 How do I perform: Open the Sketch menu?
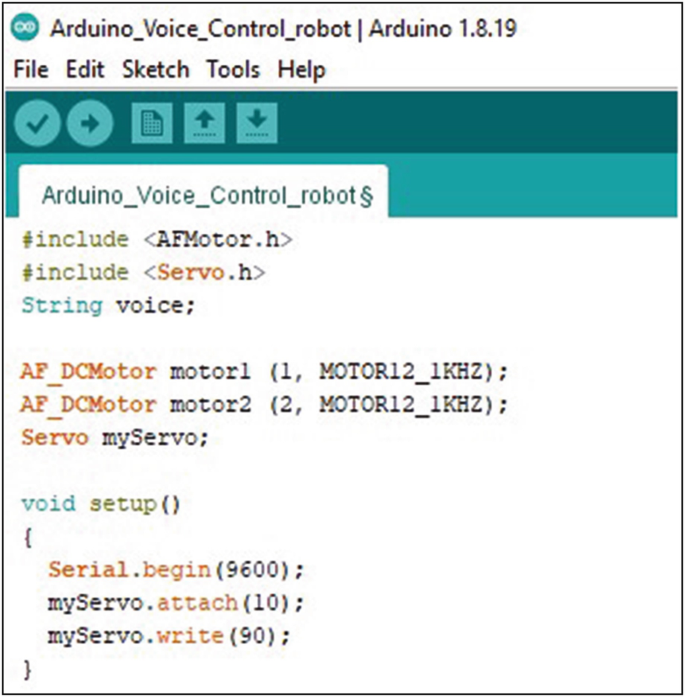tap(155, 70)
